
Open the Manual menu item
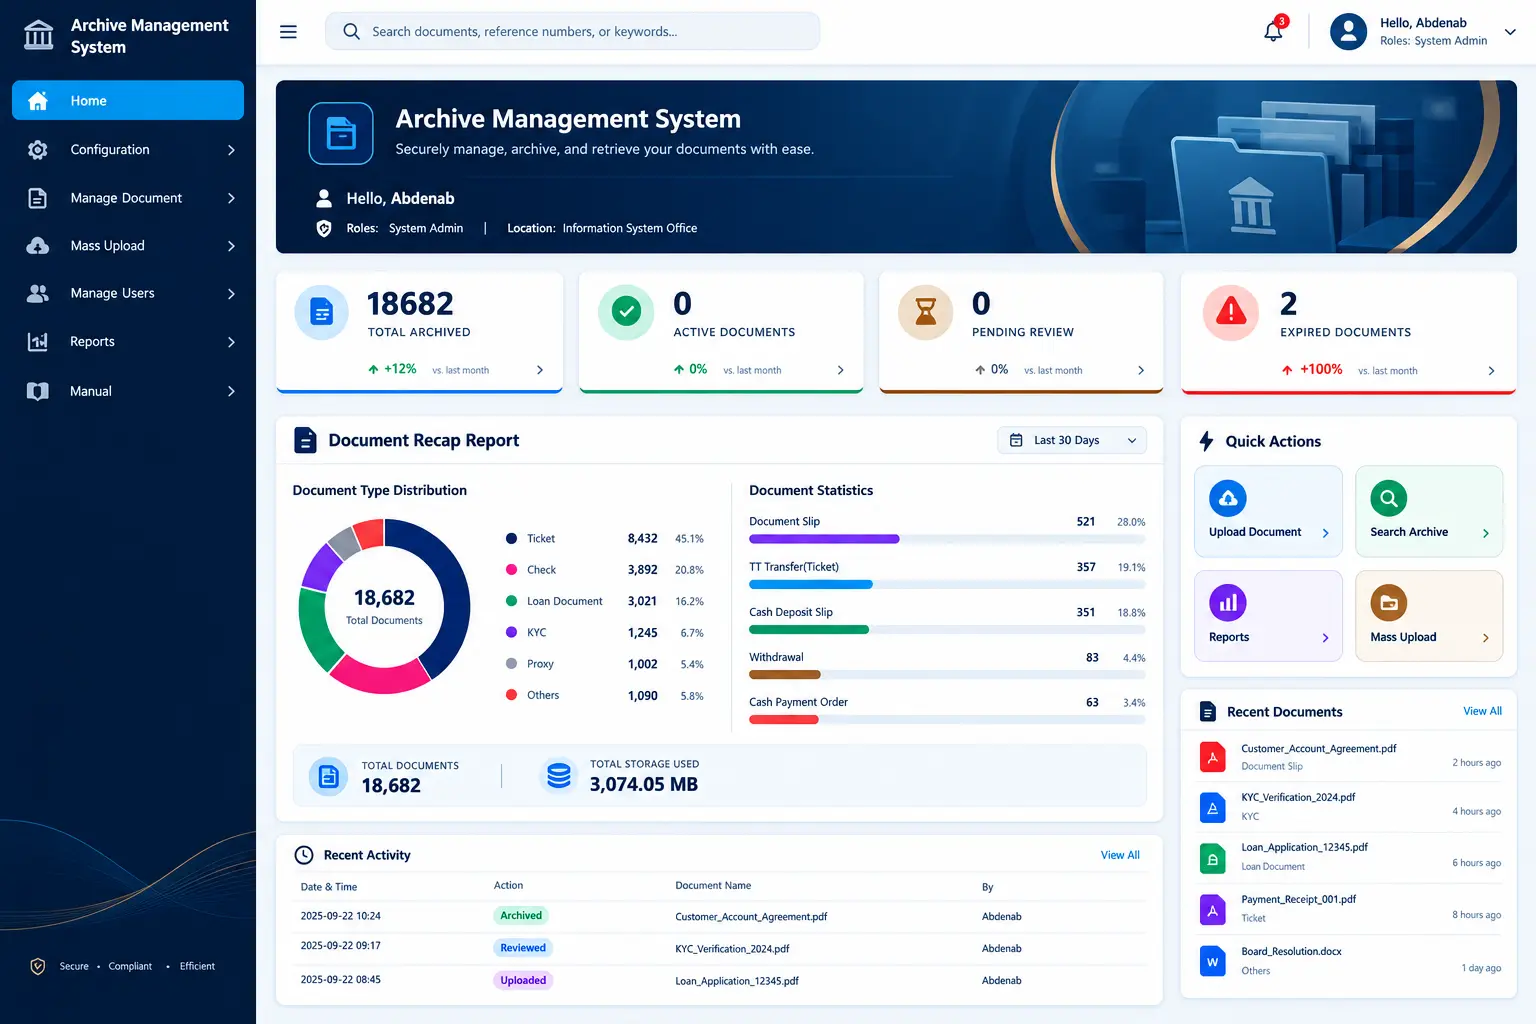128,391
